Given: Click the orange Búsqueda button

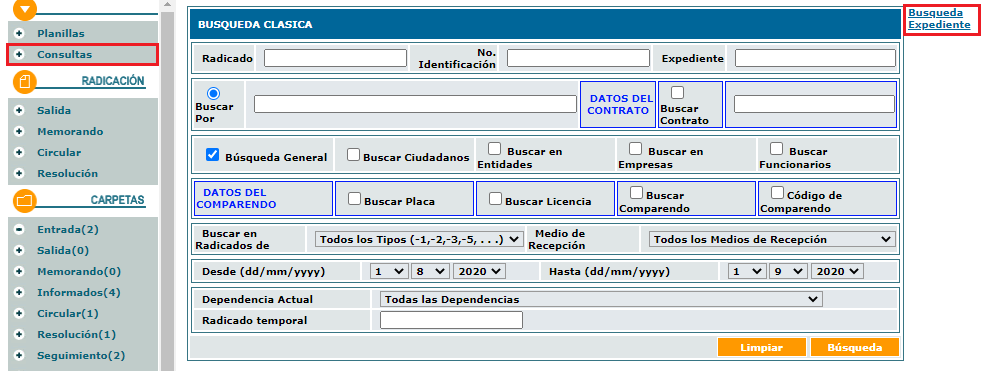Looking at the screenshot, I should 854,347.
